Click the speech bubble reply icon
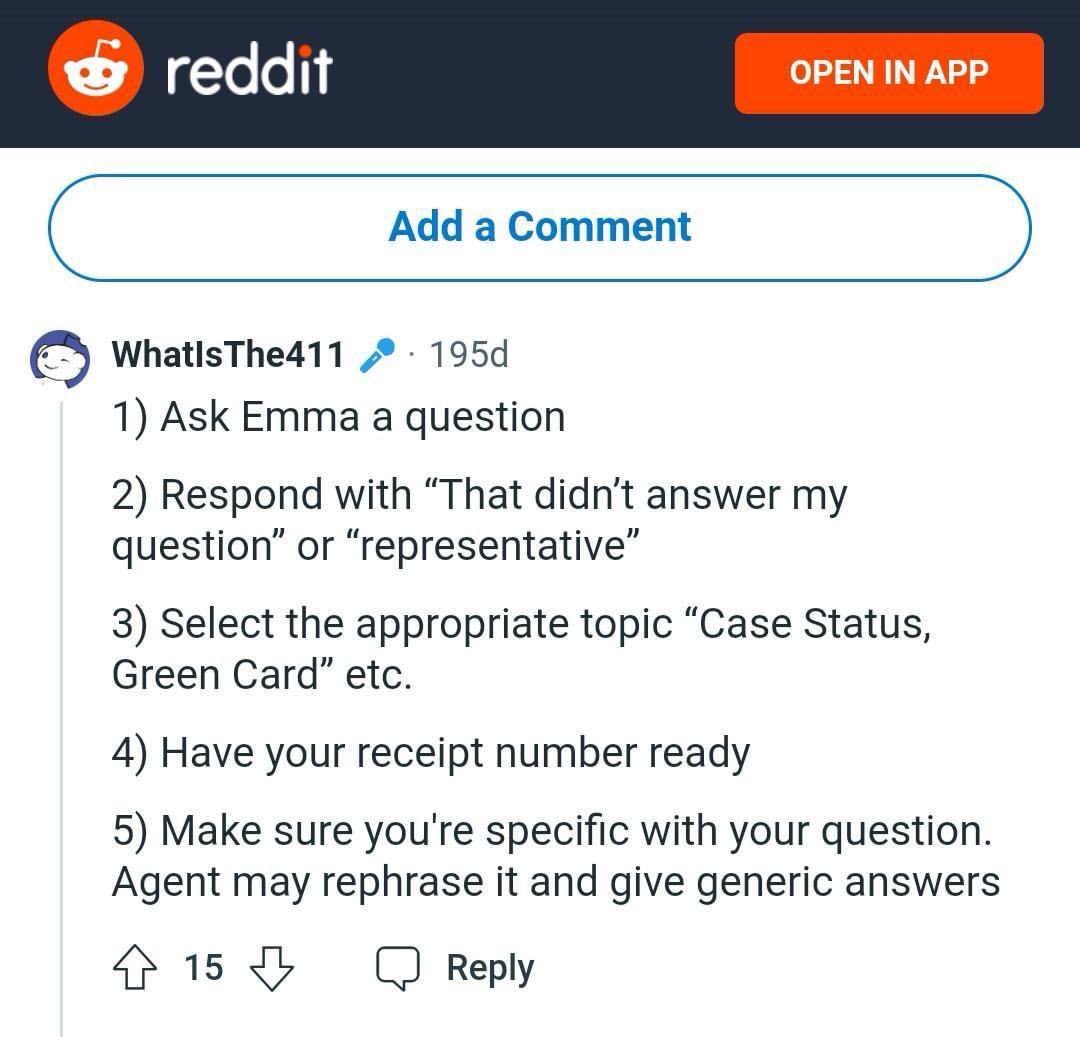This screenshot has width=1080, height=1037. coord(397,967)
